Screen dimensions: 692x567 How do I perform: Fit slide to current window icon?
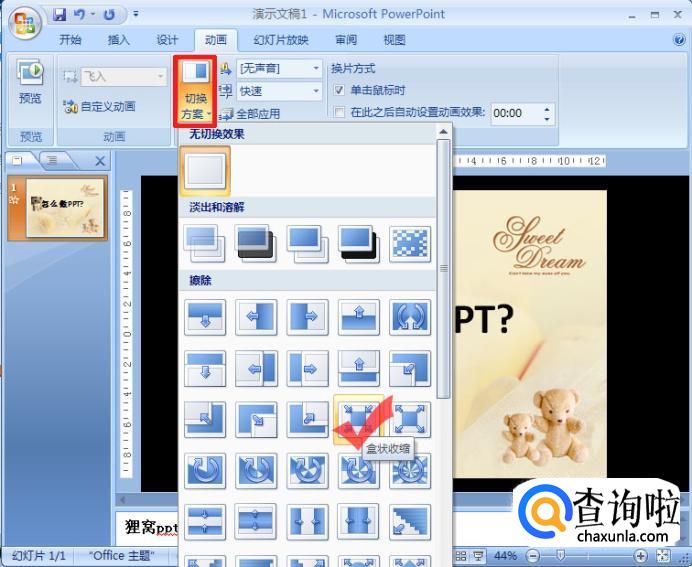(x=663, y=556)
